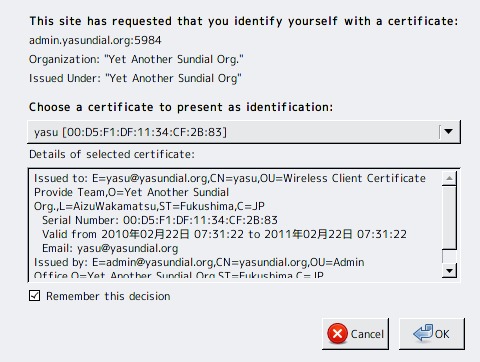Image resolution: width=480 pixels, height=362 pixels.
Task: Click the details scrollbar thumb
Action: 449,218
